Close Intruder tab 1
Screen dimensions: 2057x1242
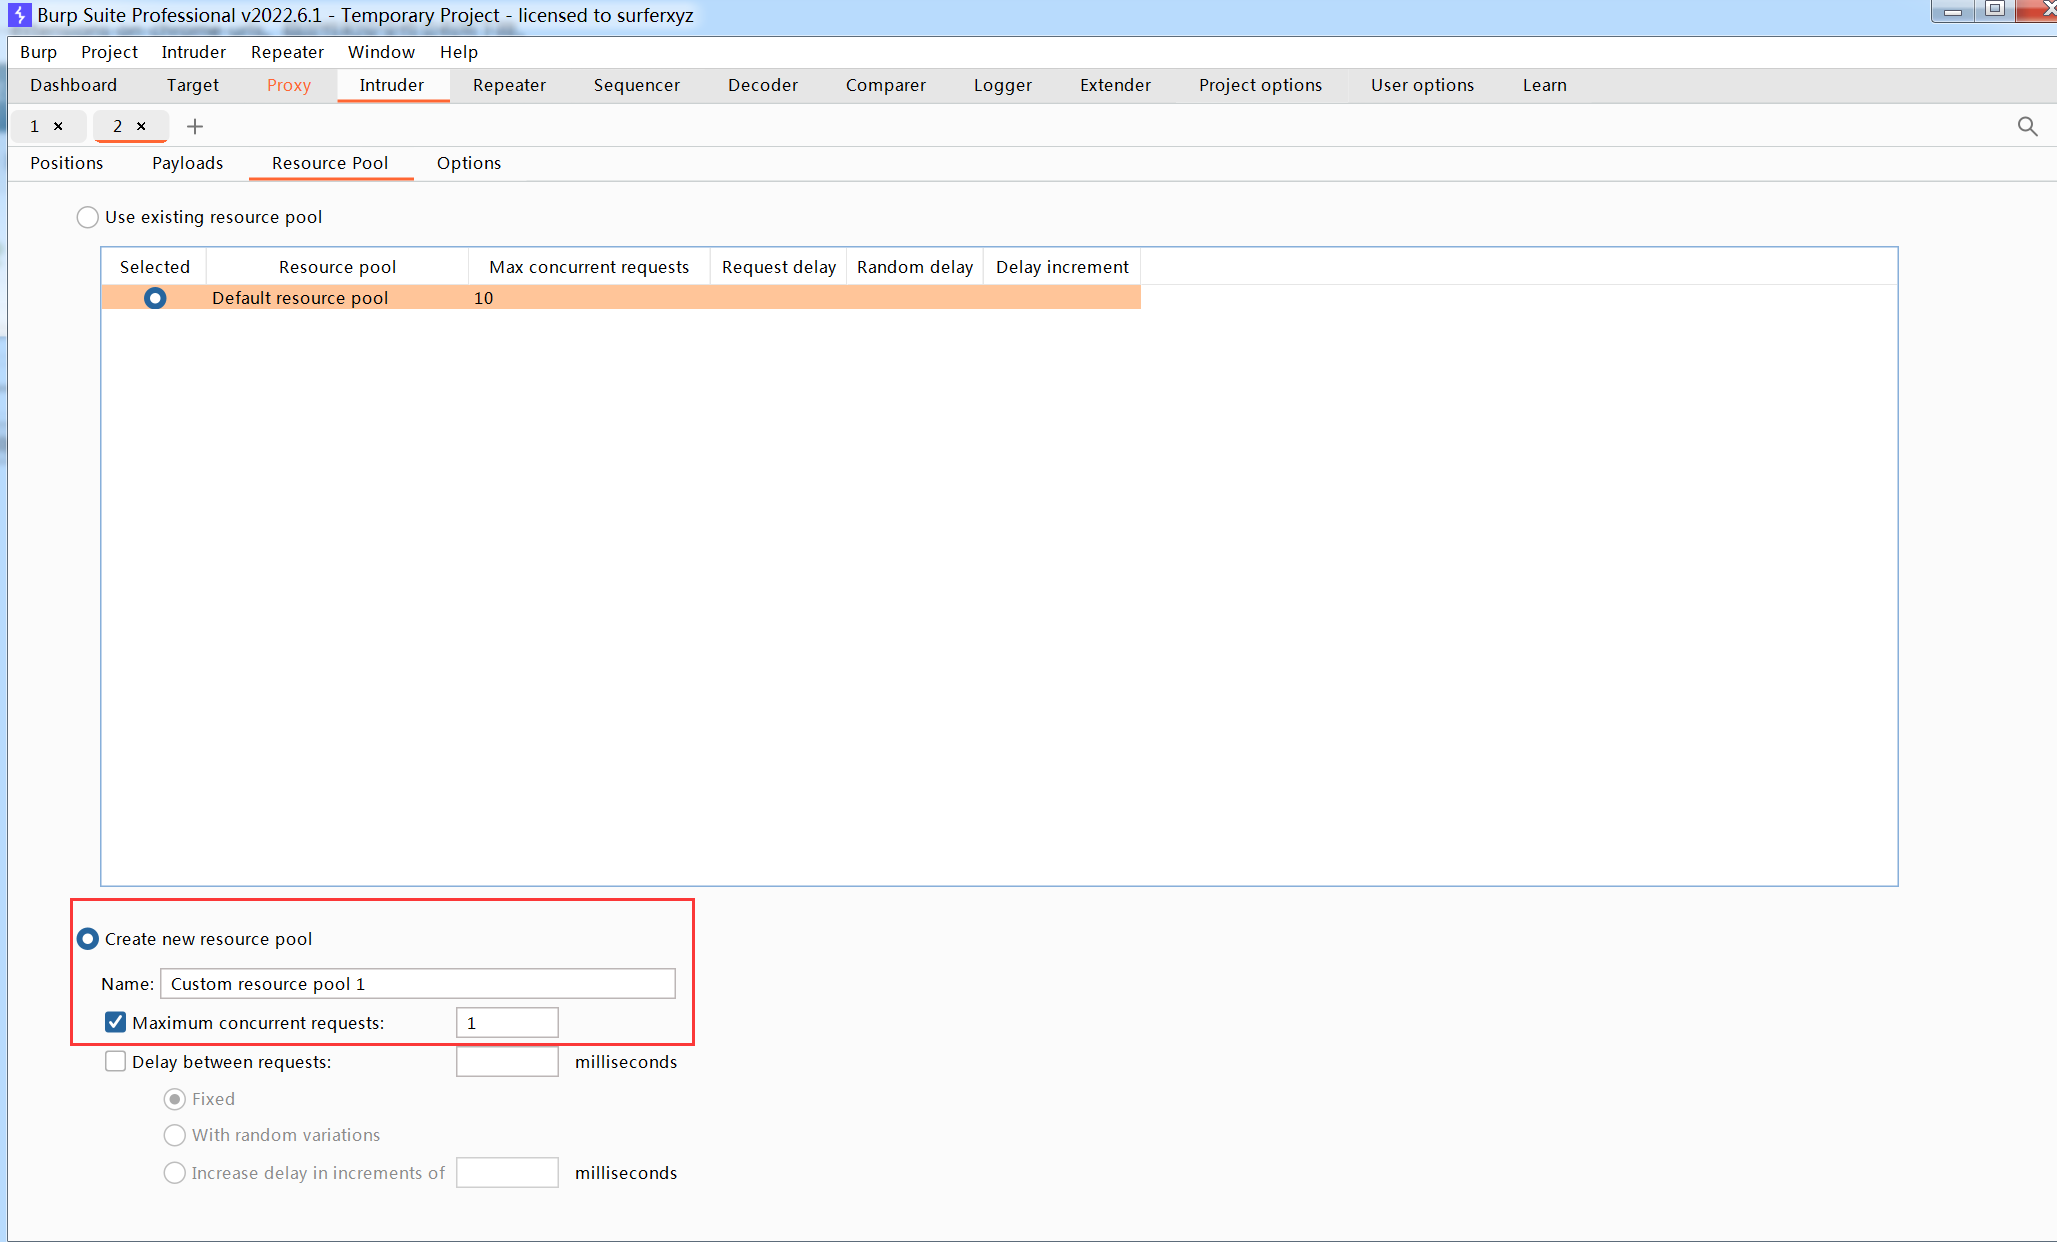coord(58,126)
